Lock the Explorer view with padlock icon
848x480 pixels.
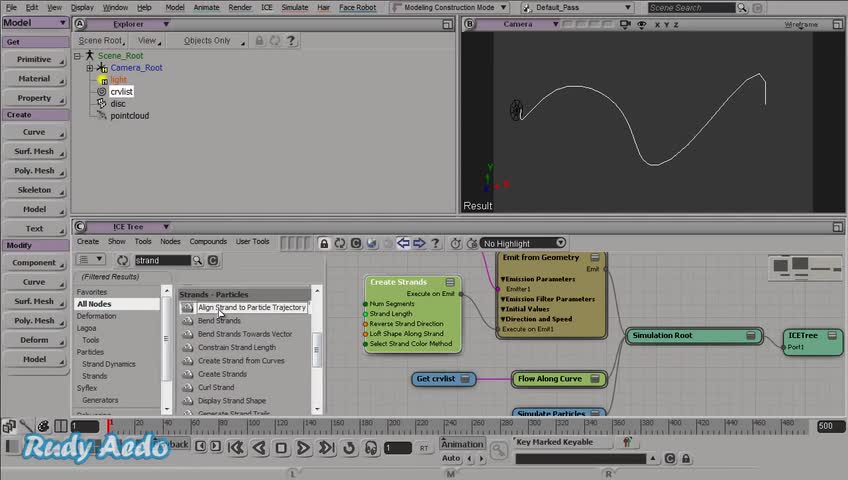260,41
